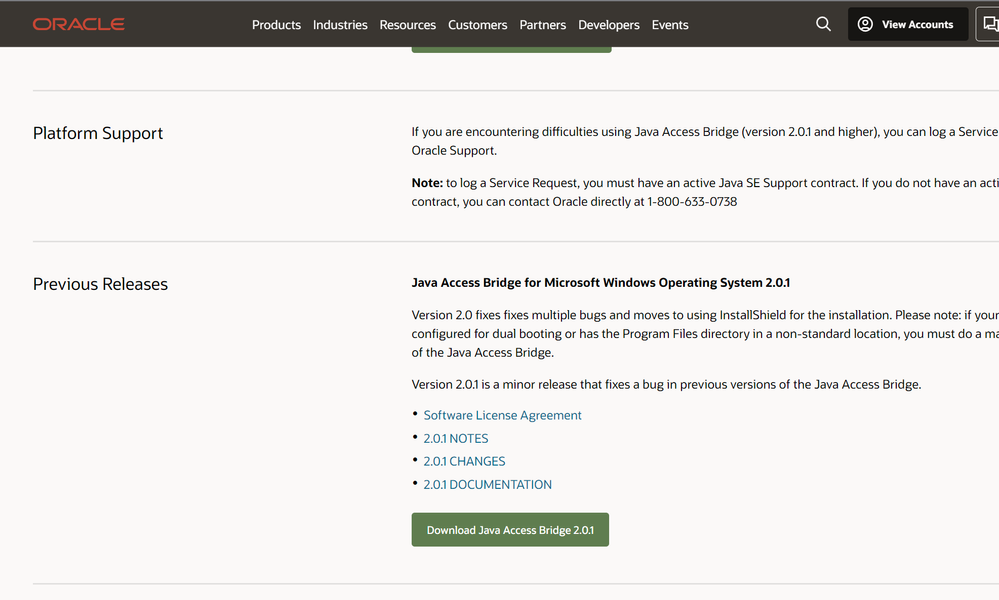Click the Platform Support section heading

click(x=98, y=133)
